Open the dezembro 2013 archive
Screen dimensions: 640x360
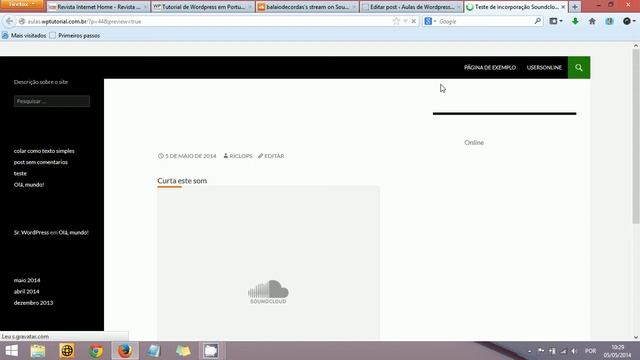[33, 303]
